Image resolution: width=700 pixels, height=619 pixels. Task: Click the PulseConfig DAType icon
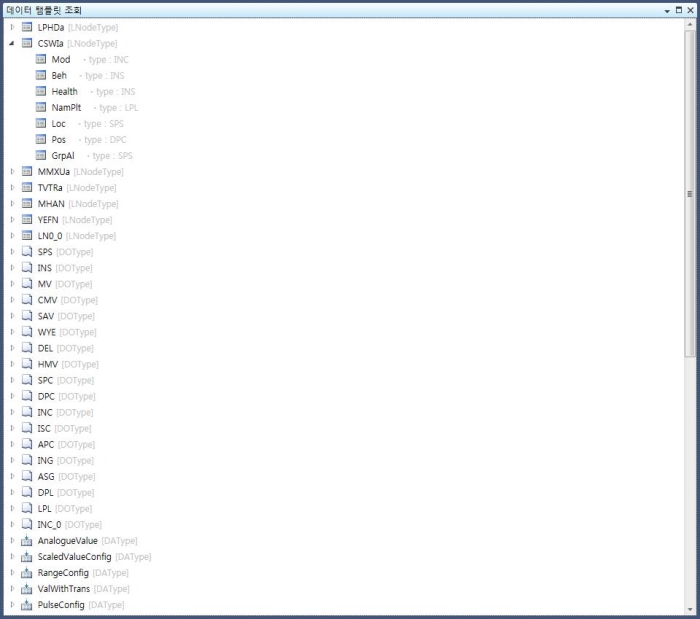(x=27, y=605)
